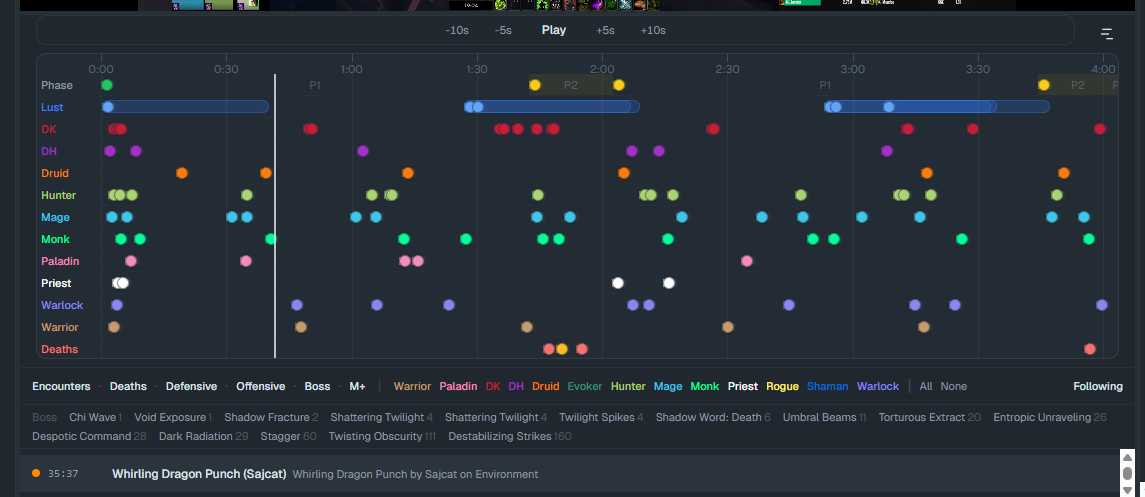Viewport: 1145px width, 497px height.
Task: Toggle the Offensive filter
Action: point(261,386)
